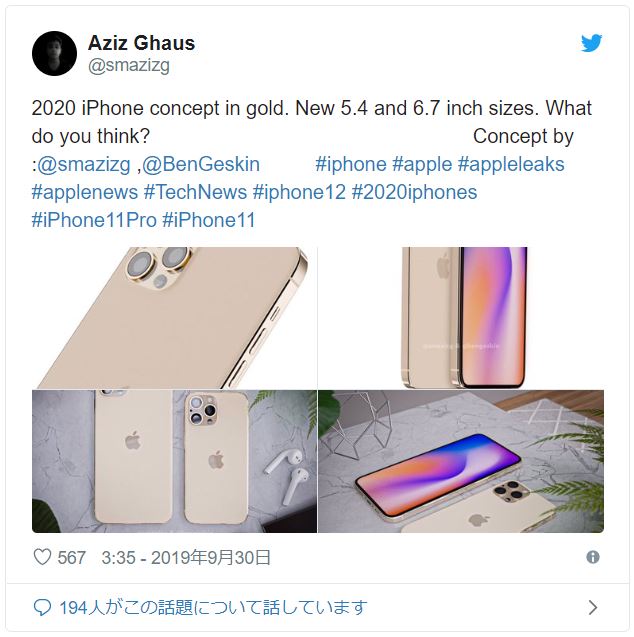View the iPhone on marble table image
This screenshot has height=637, width=634.
point(461,461)
